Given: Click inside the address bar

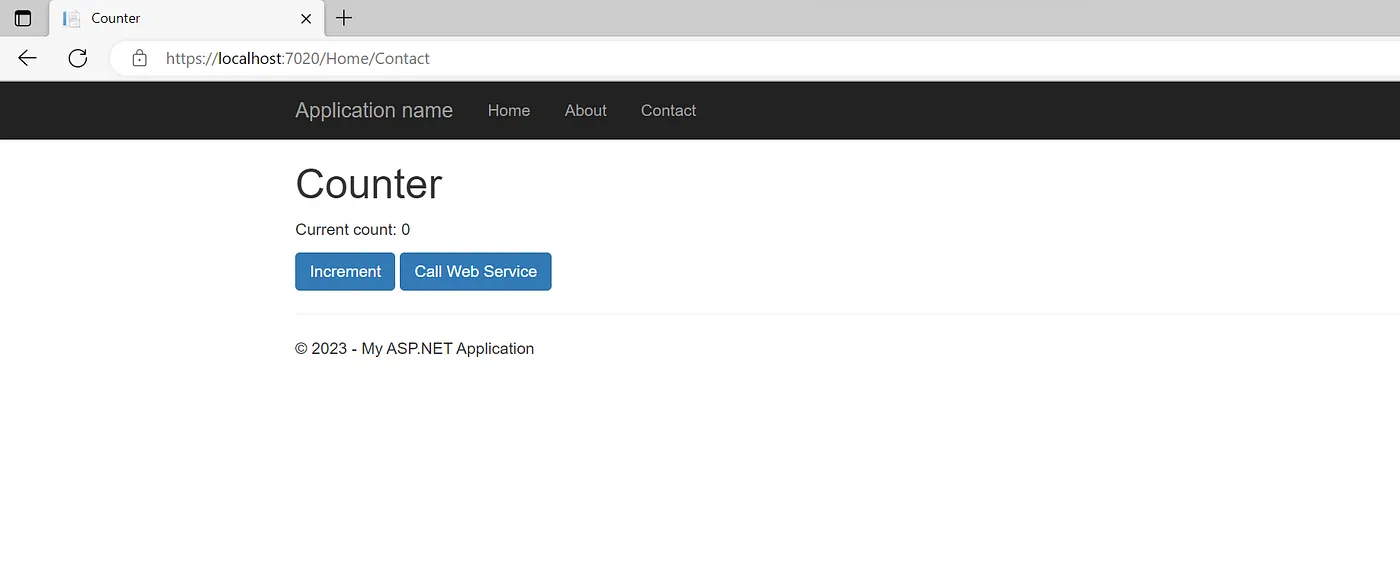Looking at the screenshot, I should pyautogui.click(x=600, y=58).
